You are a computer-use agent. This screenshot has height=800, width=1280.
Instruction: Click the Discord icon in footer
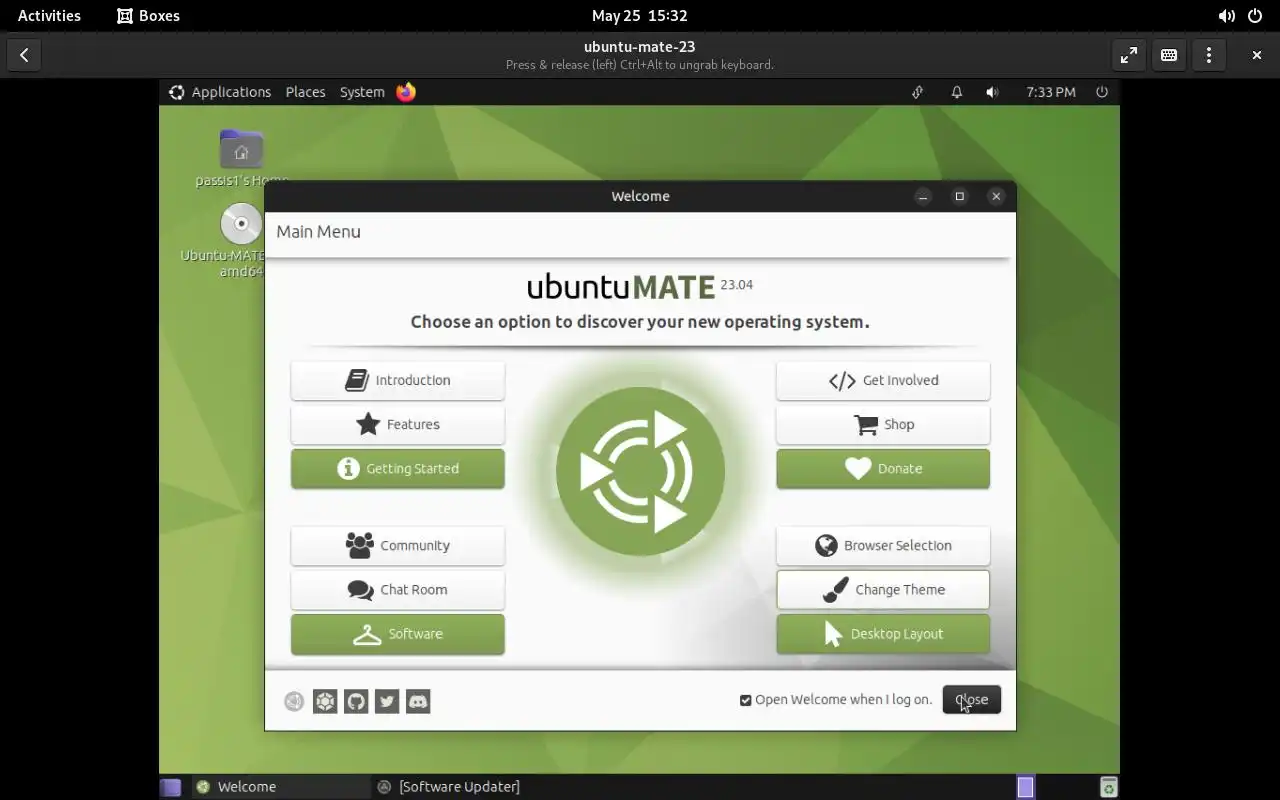pos(418,701)
